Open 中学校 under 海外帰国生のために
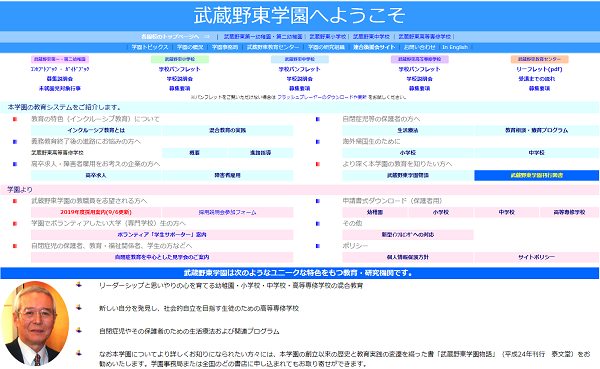Screen dimensions: 600x369 [x=536, y=153]
